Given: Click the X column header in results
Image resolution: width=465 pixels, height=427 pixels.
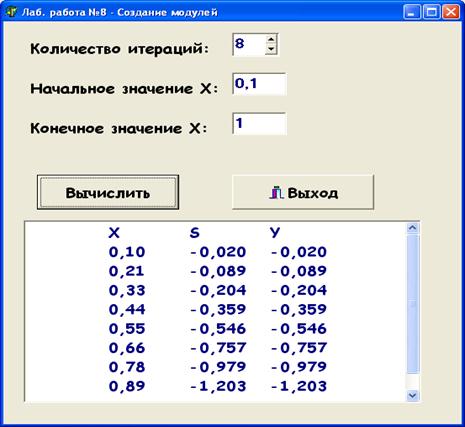Looking at the screenshot, I should [114, 233].
